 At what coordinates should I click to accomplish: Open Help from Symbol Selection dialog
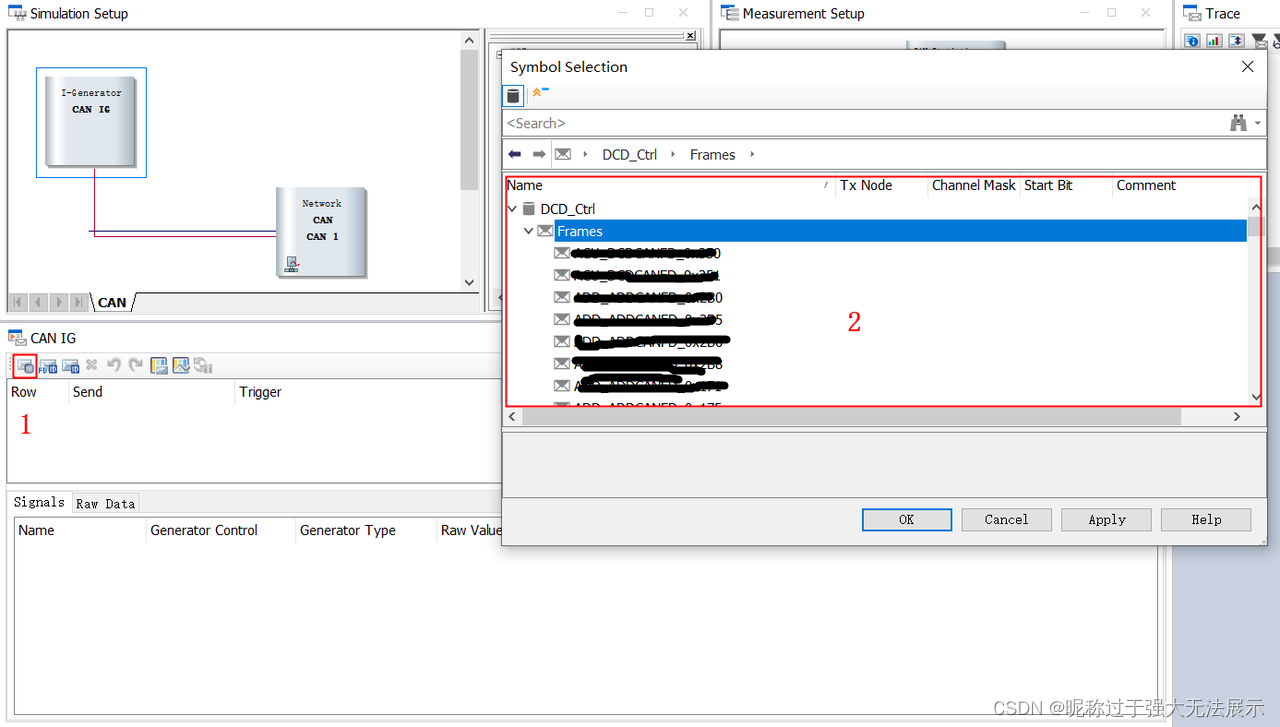point(1206,519)
